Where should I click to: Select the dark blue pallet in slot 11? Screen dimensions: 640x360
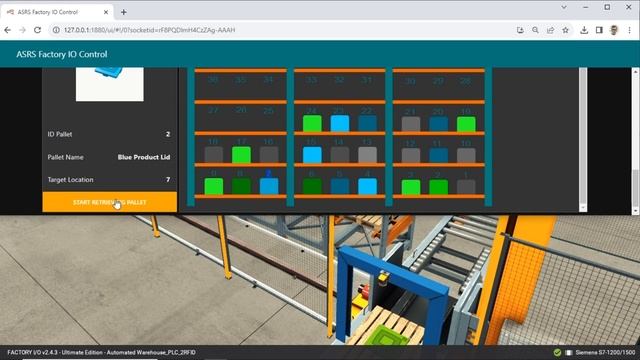(x=438, y=155)
